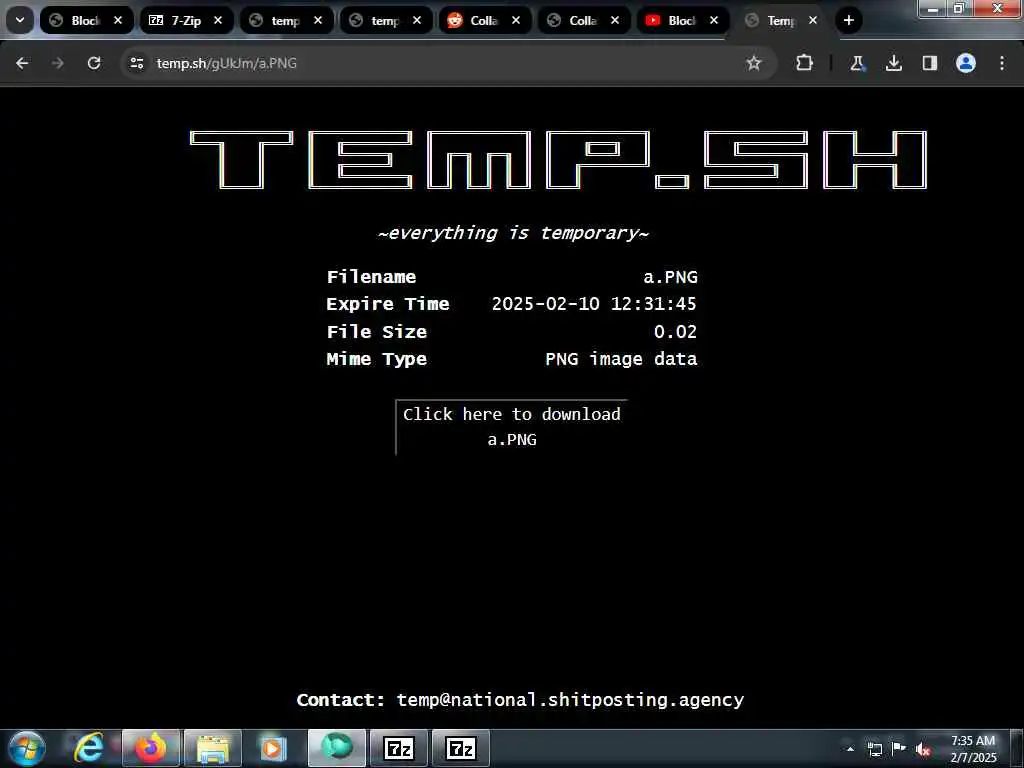Click the everything is temporary tagline

pos(513,233)
